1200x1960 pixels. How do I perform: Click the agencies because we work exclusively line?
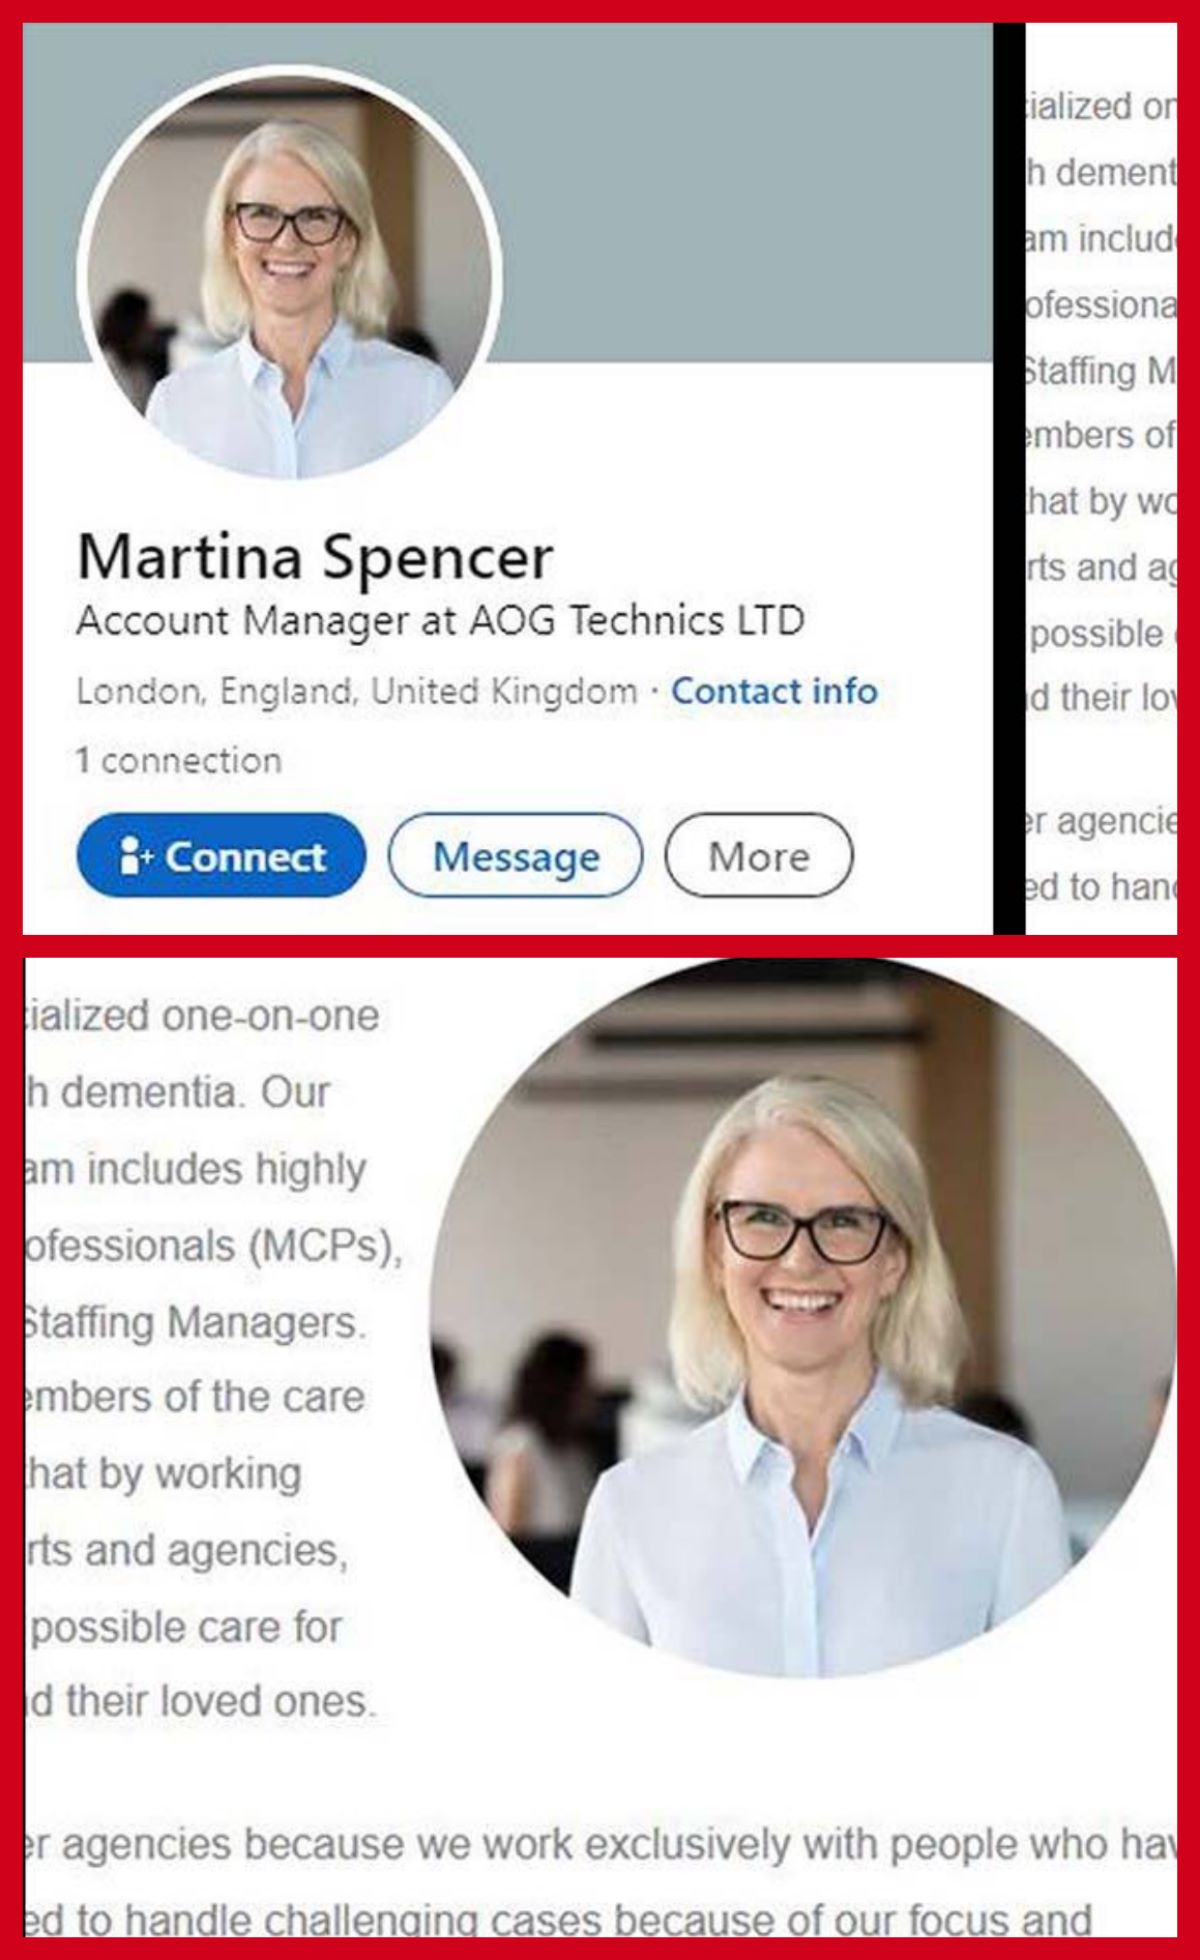point(600,1843)
